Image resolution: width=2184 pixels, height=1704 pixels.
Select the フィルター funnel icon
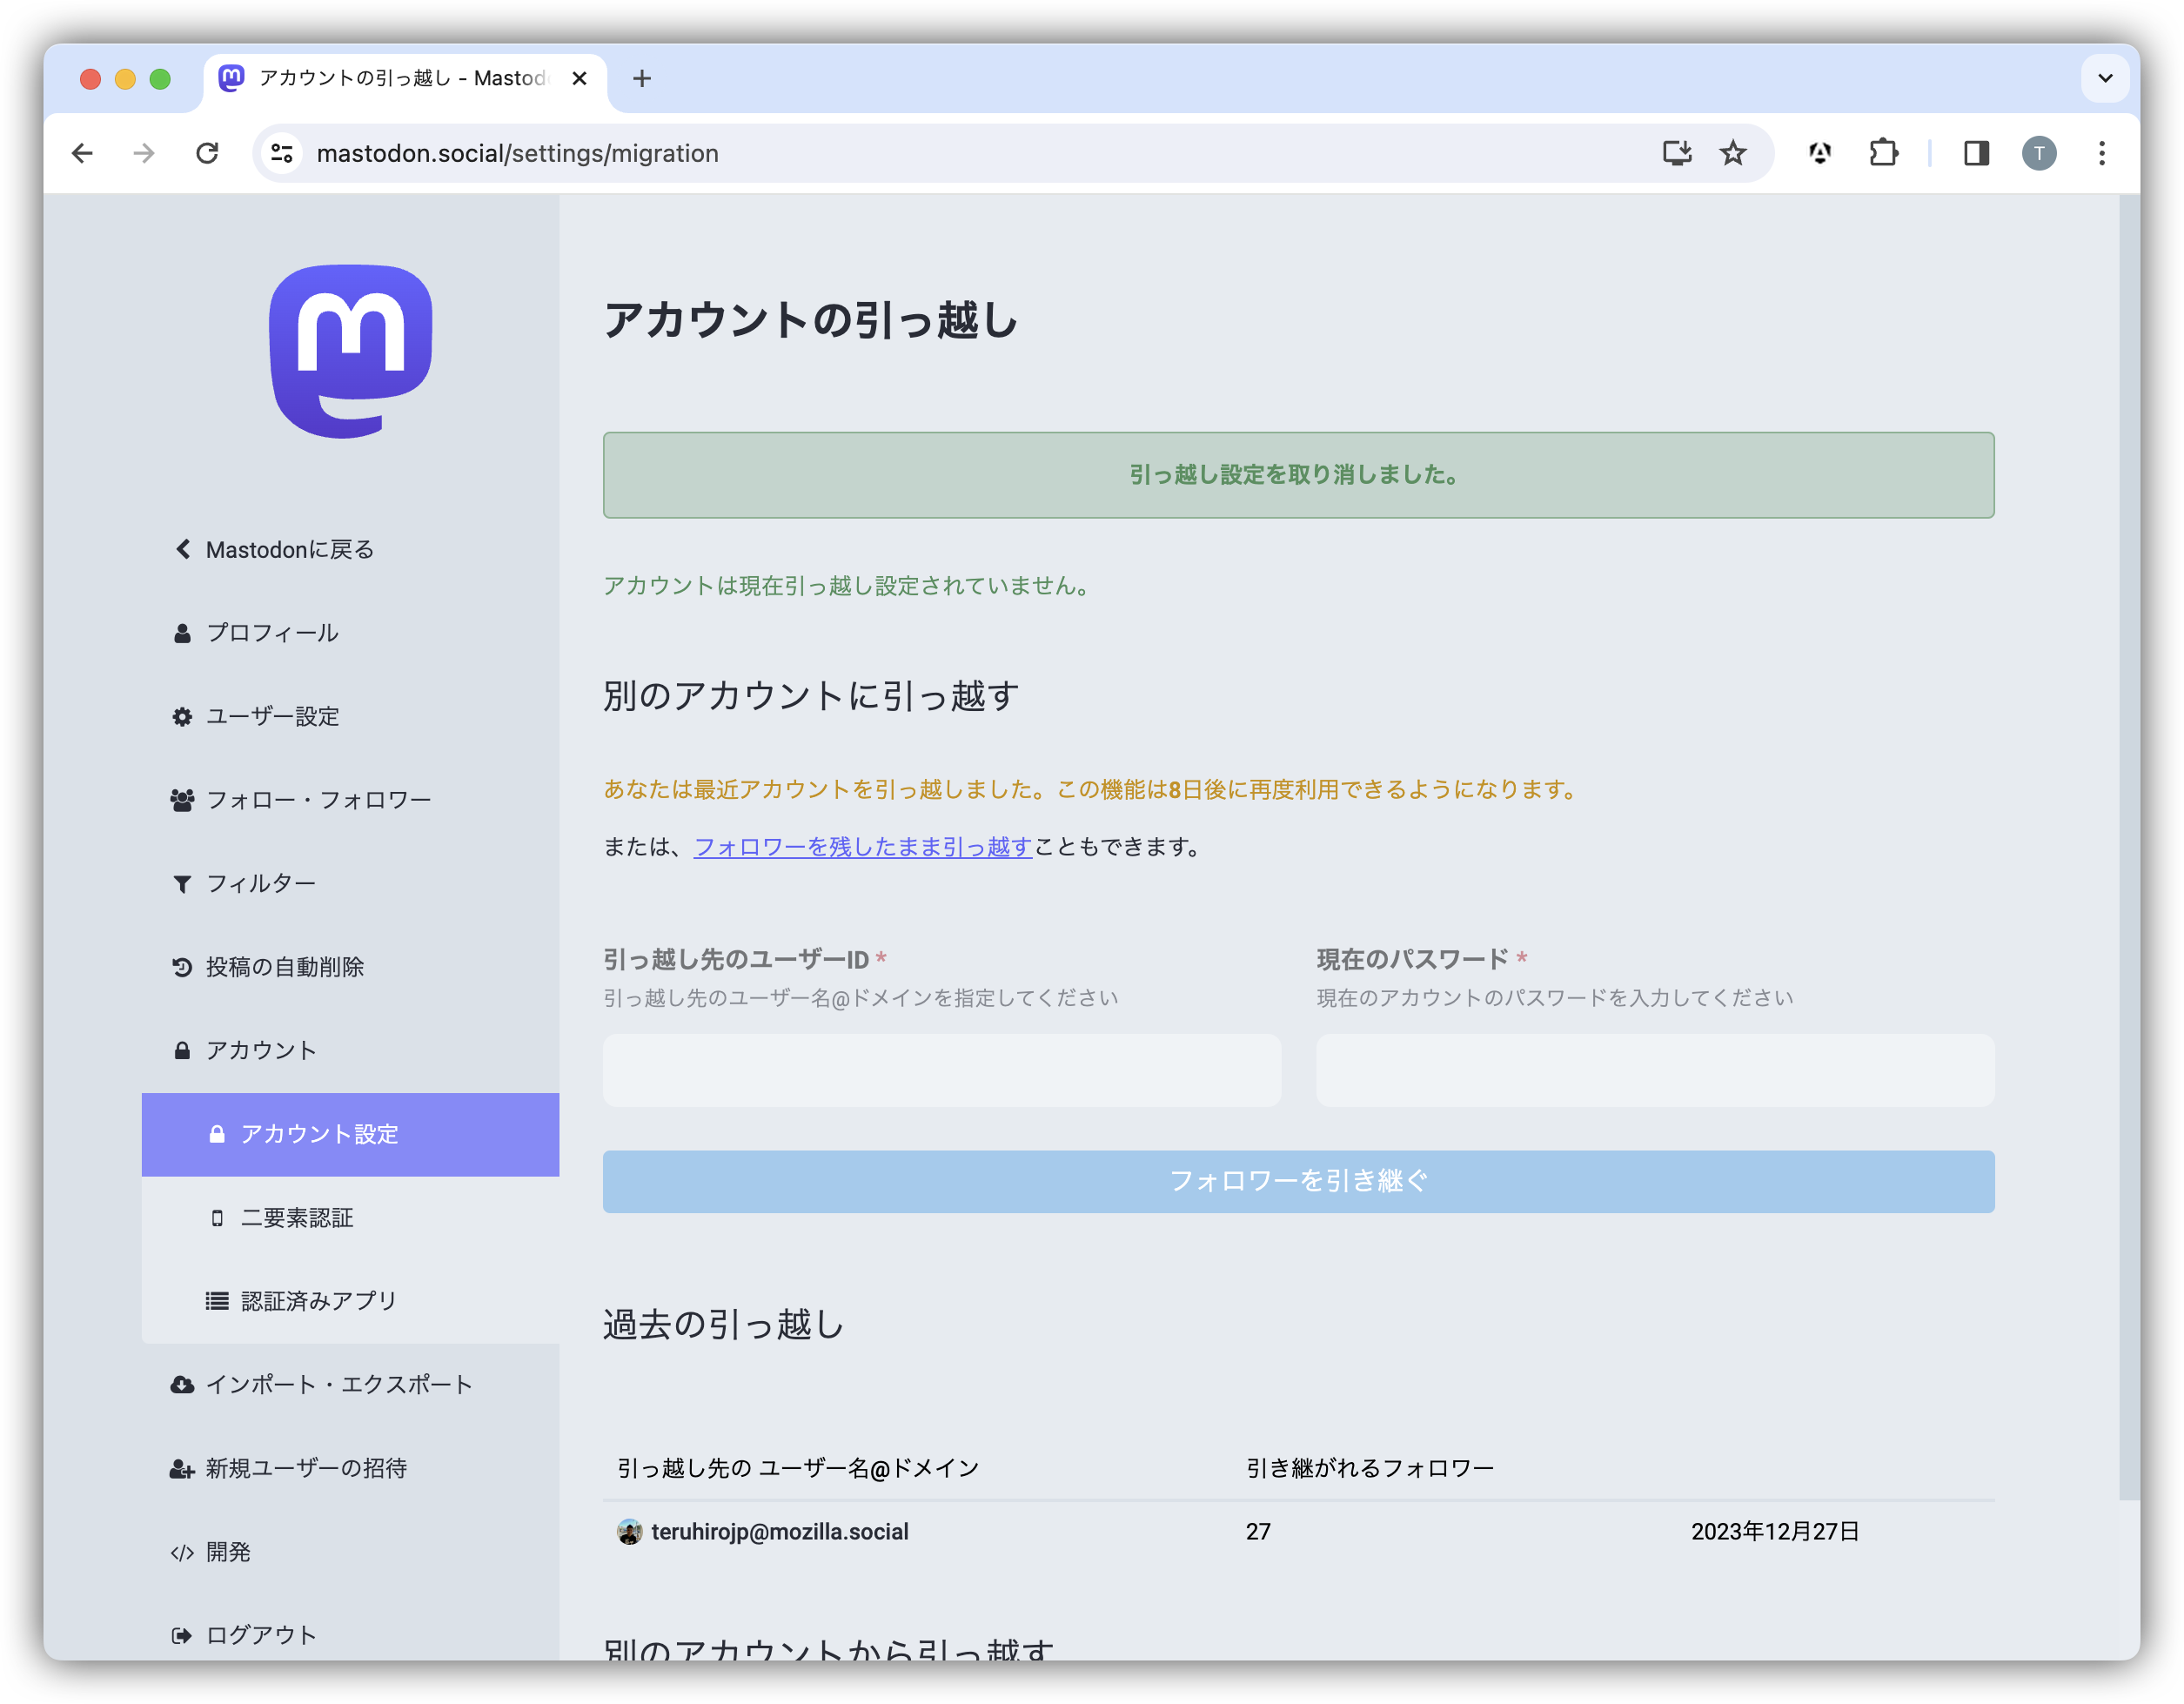coord(181,884)
